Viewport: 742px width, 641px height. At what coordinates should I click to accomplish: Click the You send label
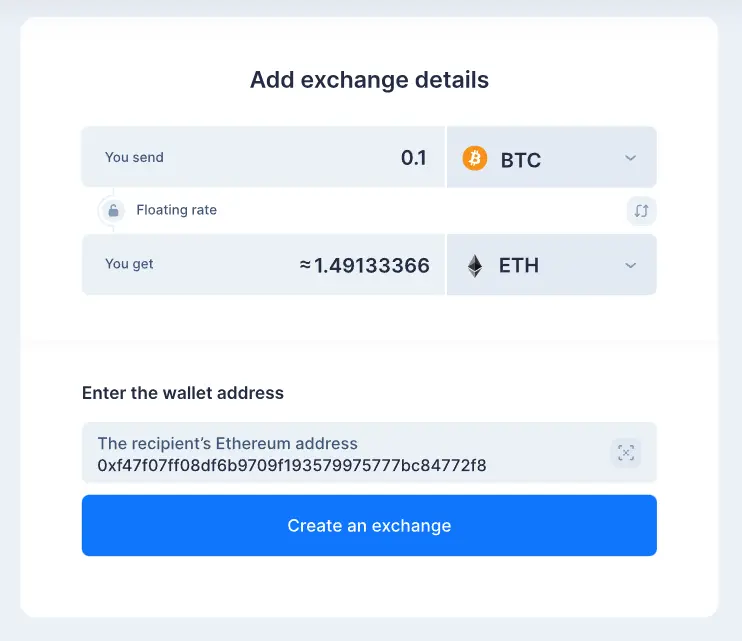(134, 157)
